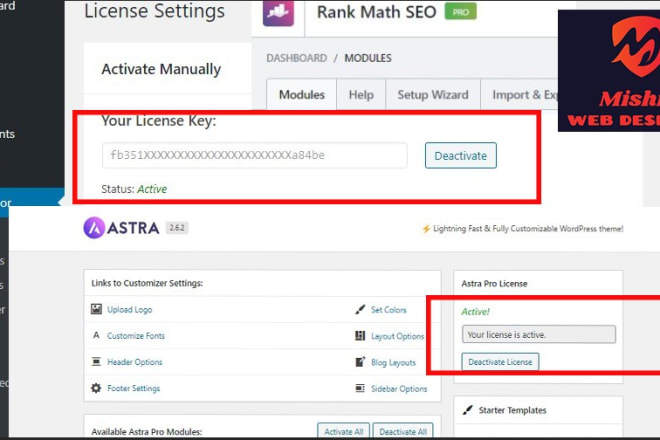The height and width of the screenshot is (440, 660).
Task: Click the Header Options icon
Action: [96, 361]
